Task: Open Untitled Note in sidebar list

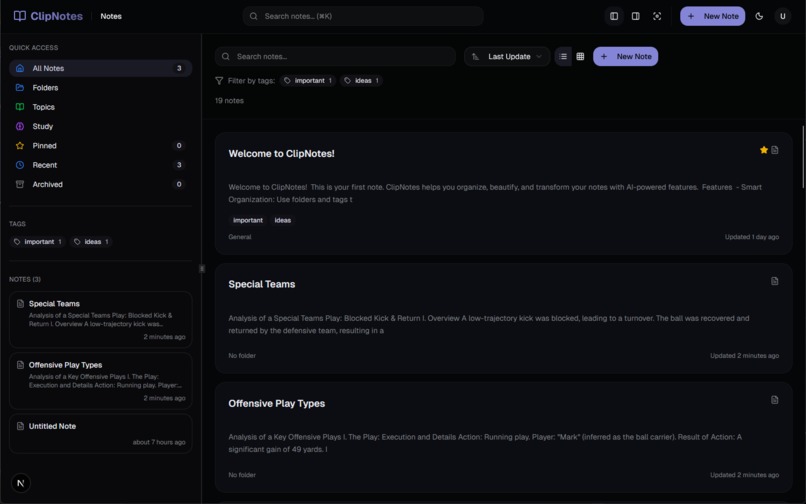Action: [x=100, y=434]
